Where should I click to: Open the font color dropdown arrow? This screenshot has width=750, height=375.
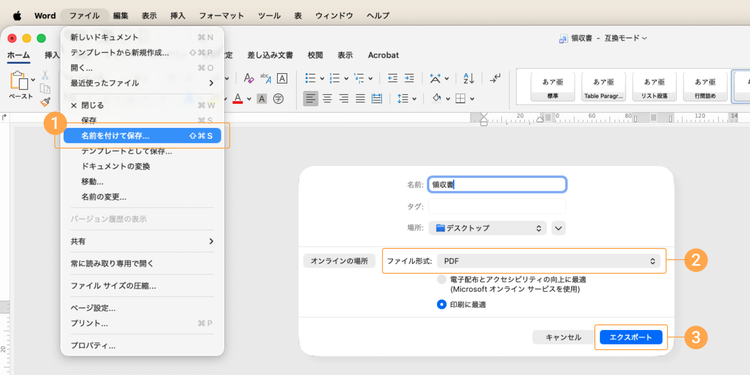(x=249, y=99)
